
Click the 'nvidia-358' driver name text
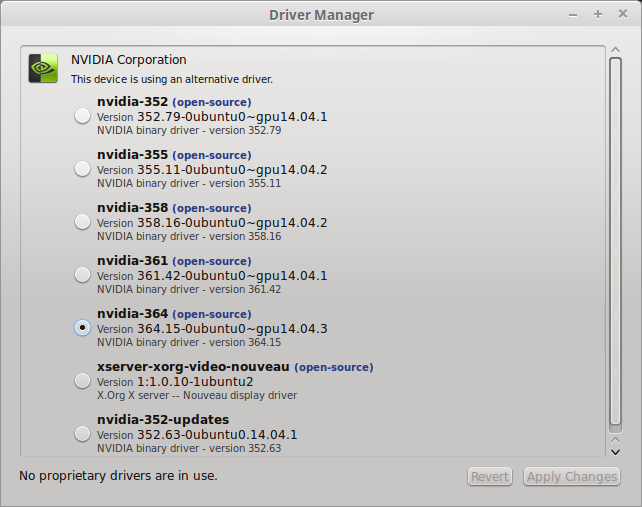[132, 208]
